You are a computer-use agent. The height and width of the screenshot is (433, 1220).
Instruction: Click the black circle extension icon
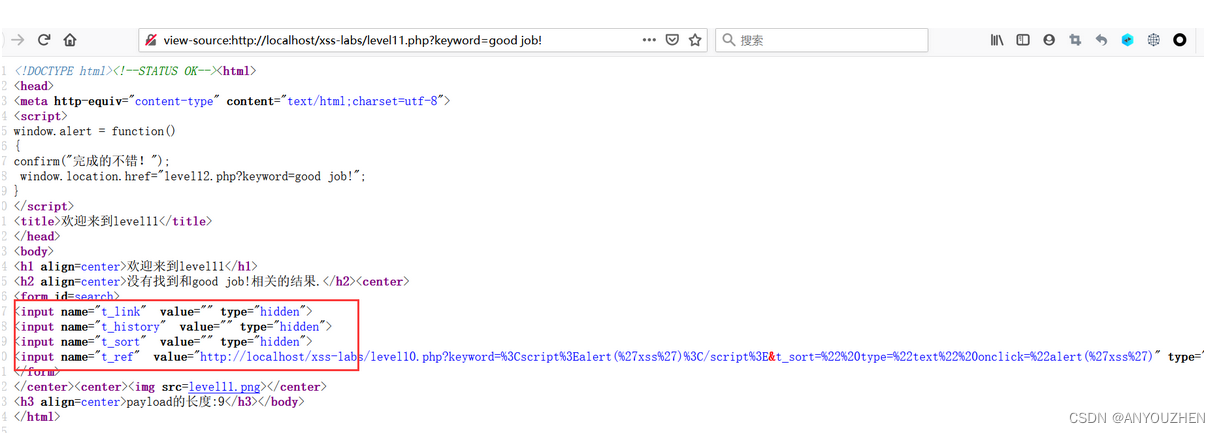(1180, 40)
